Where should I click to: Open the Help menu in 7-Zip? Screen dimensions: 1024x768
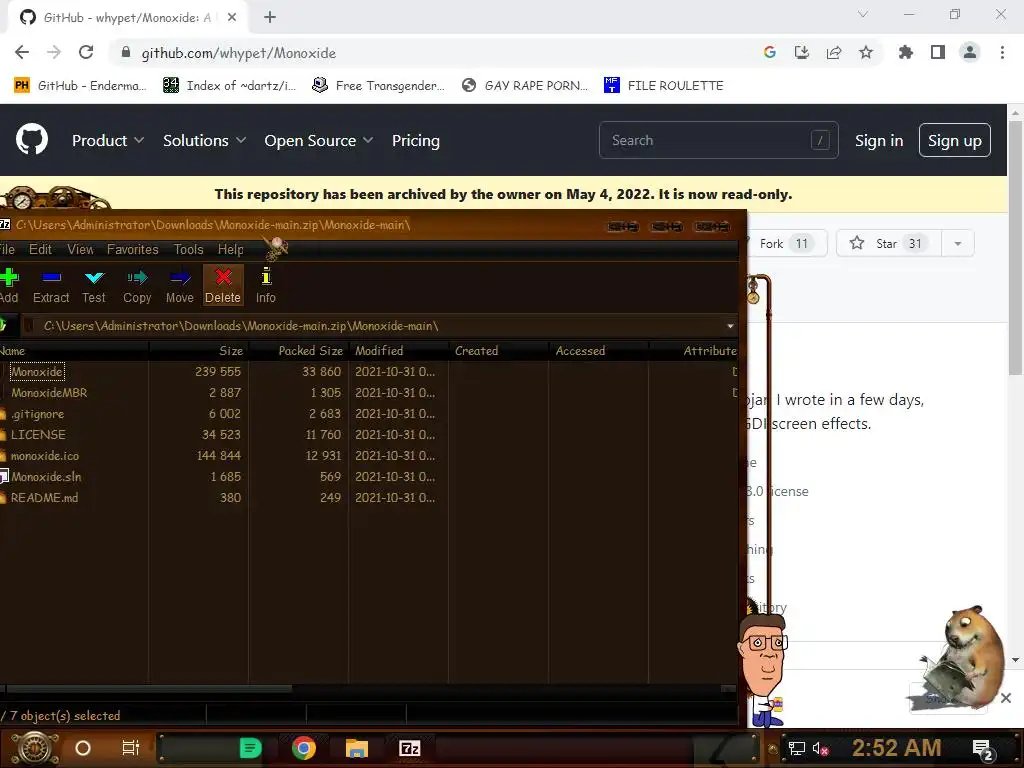(x=231, y=249)
